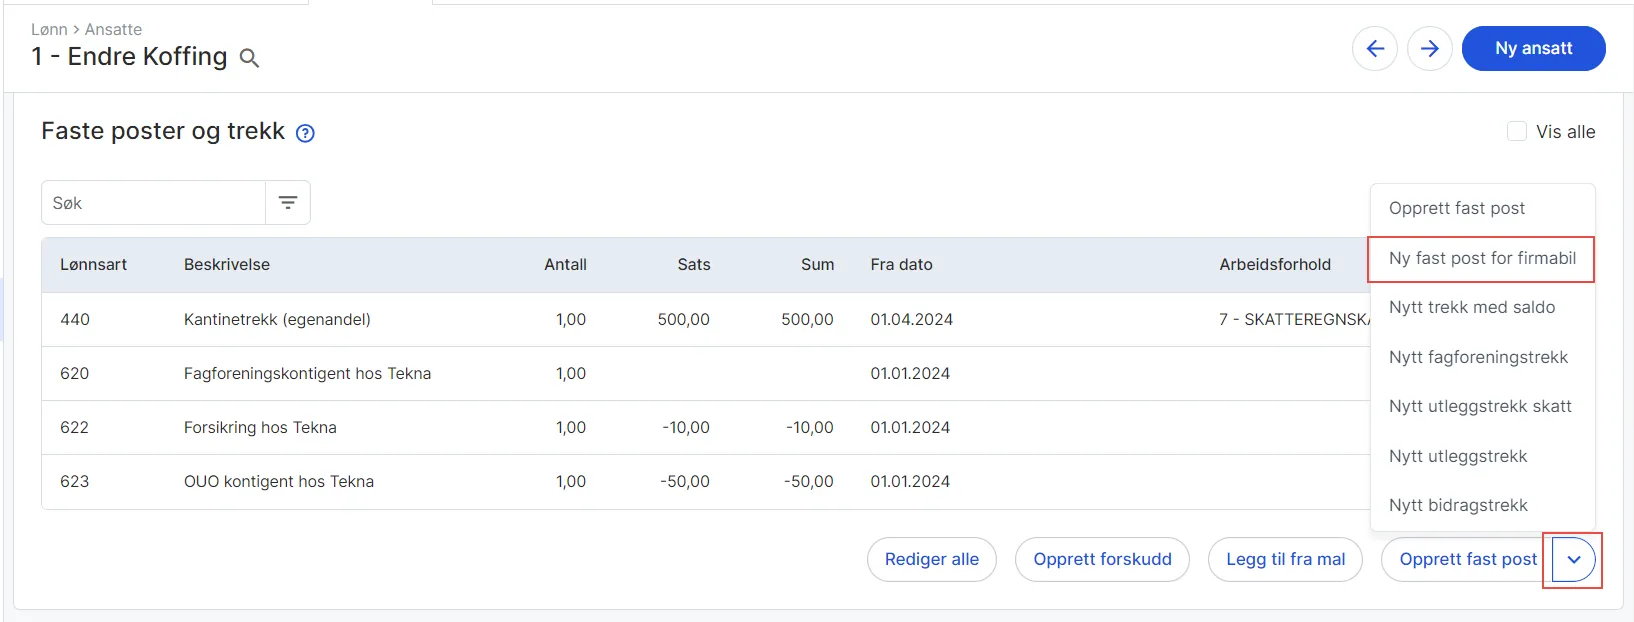Pick Nytt utleggstrekk skatt menu entry
This screenshot has height=622, width=1634.
tap(1480, 406)
